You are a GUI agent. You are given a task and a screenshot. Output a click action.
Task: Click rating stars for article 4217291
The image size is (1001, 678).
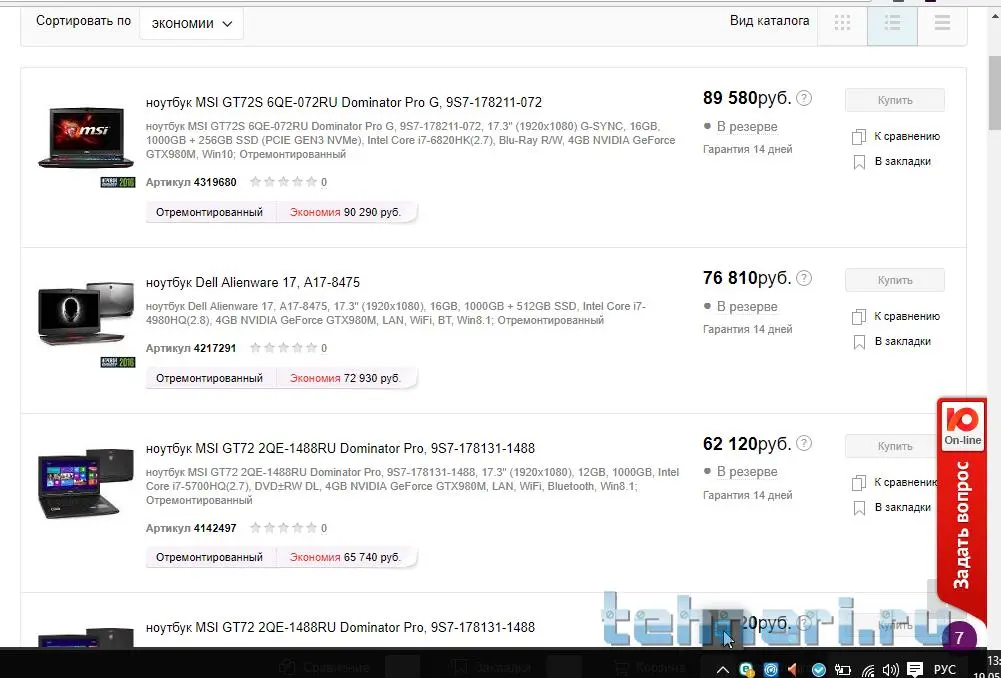(x=283, y=348)
